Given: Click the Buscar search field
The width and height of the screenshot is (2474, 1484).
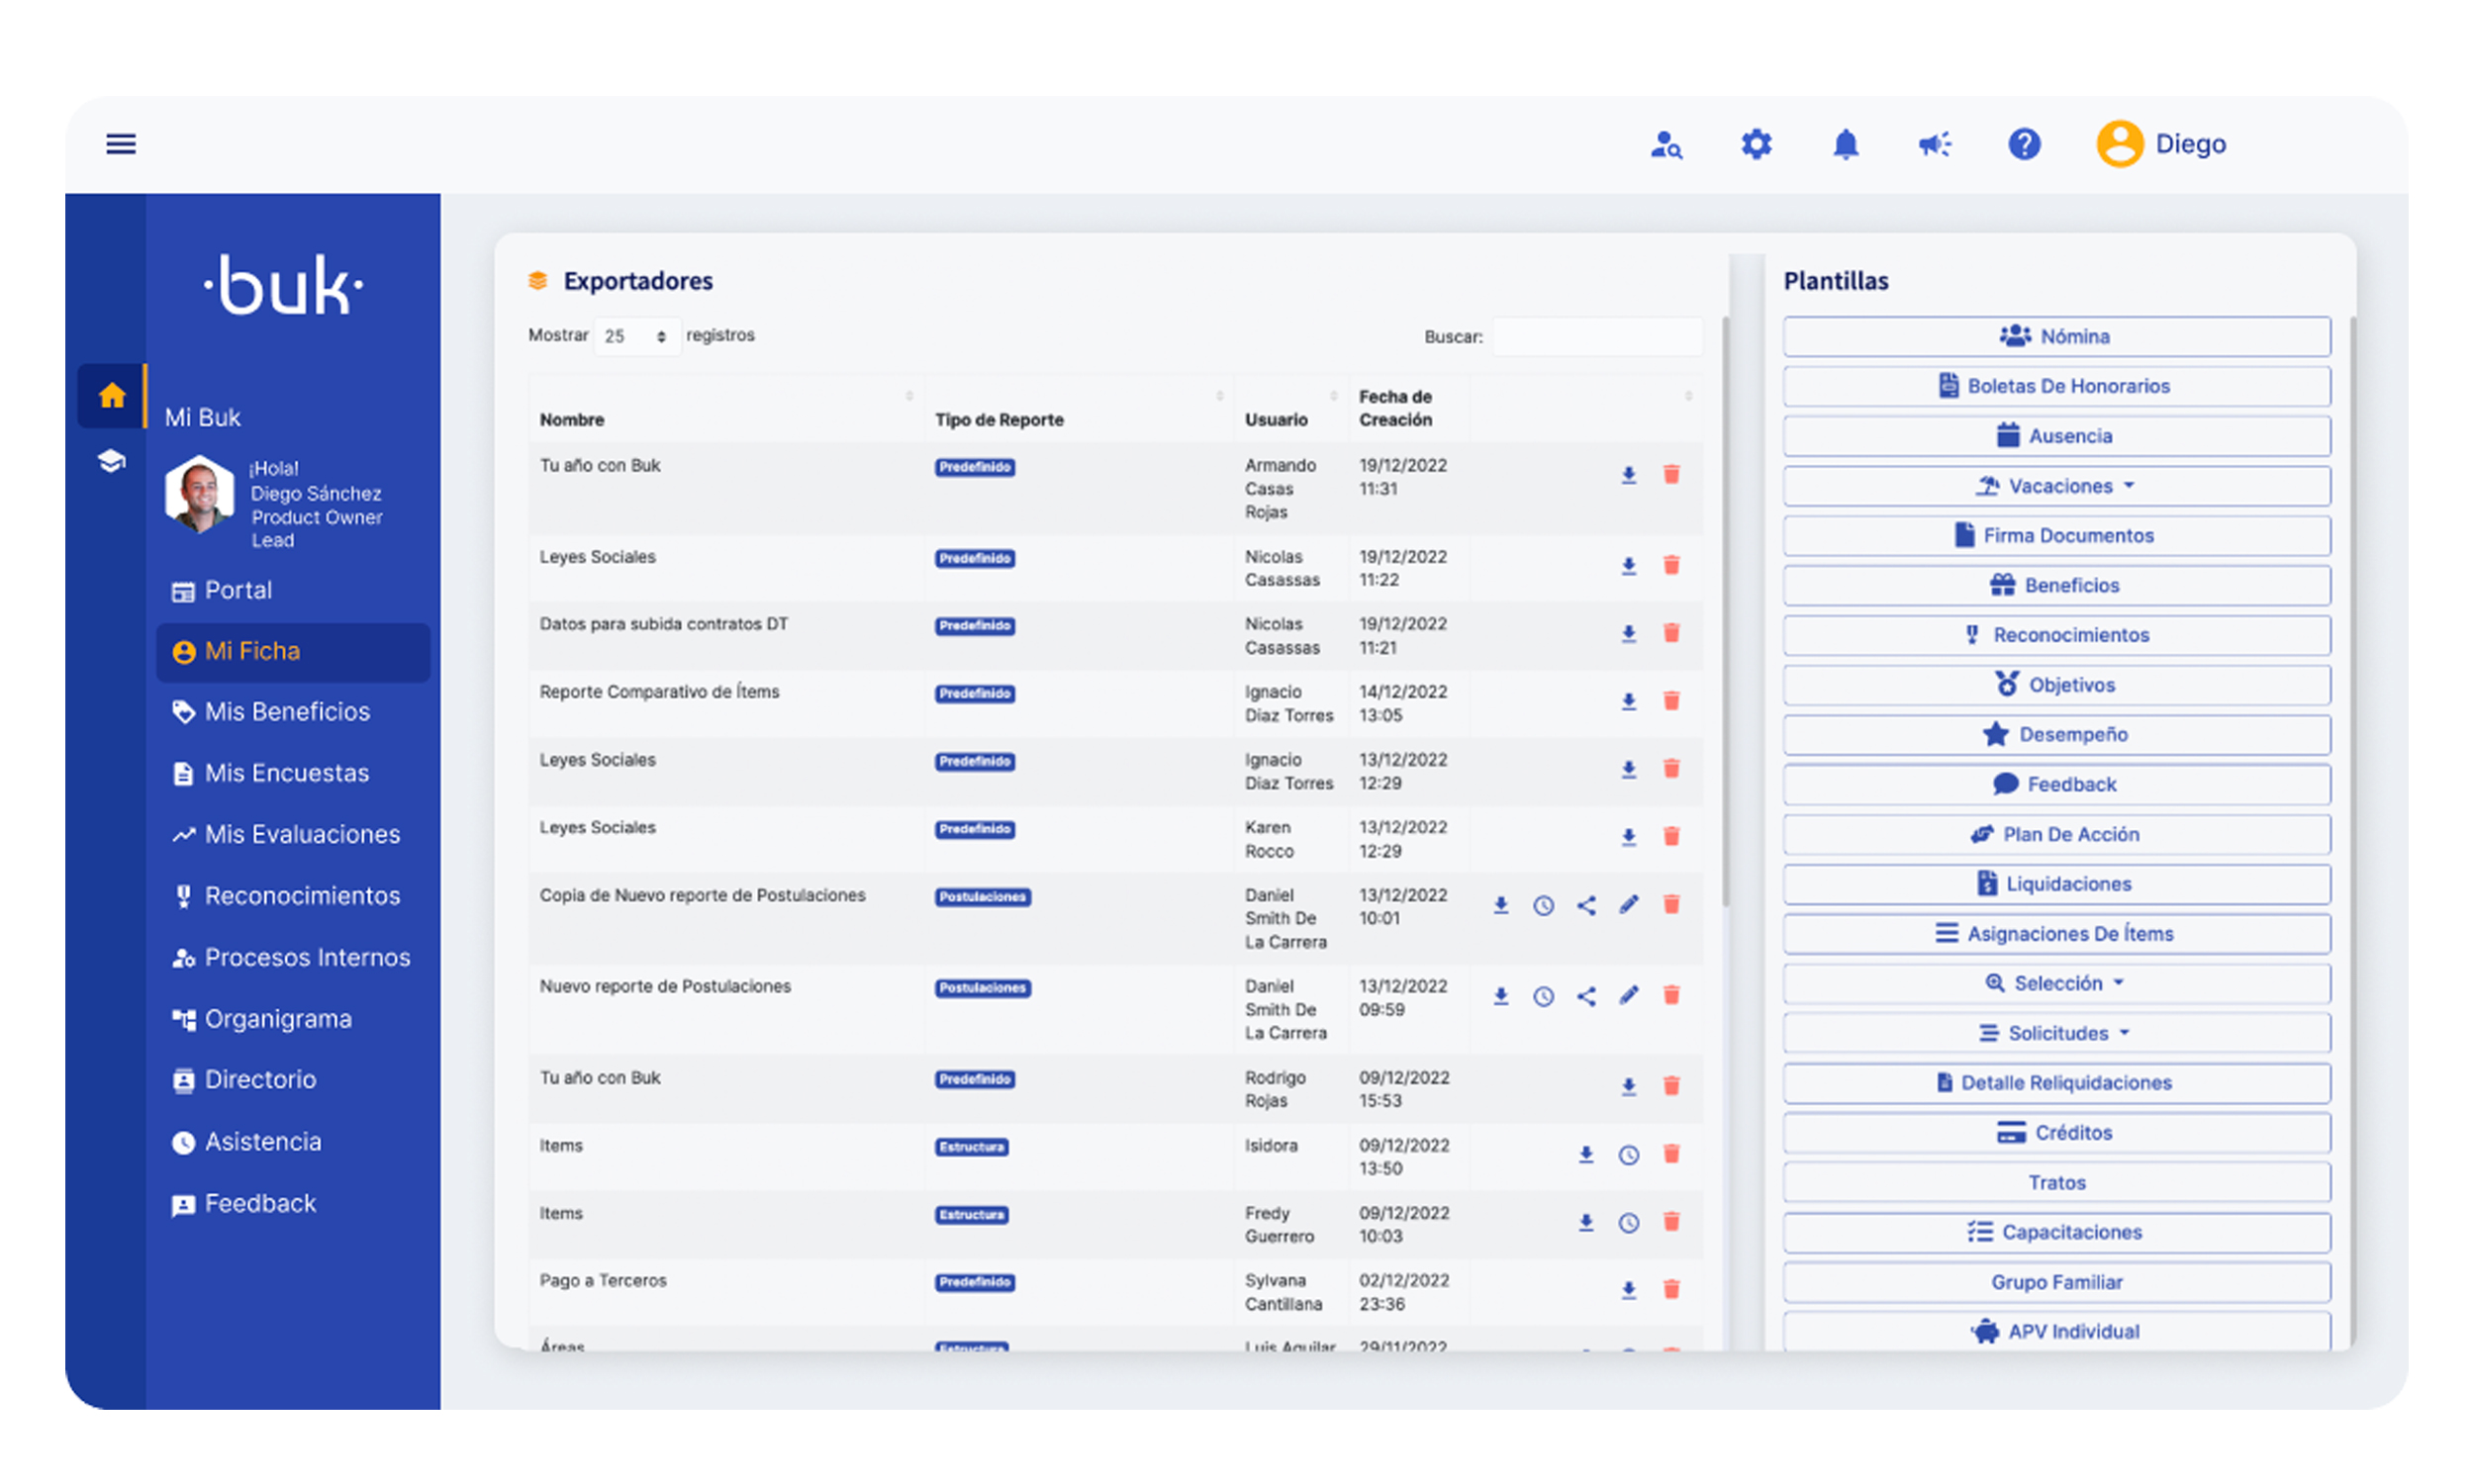Looking at the screenshot, I should (1597, 337).
